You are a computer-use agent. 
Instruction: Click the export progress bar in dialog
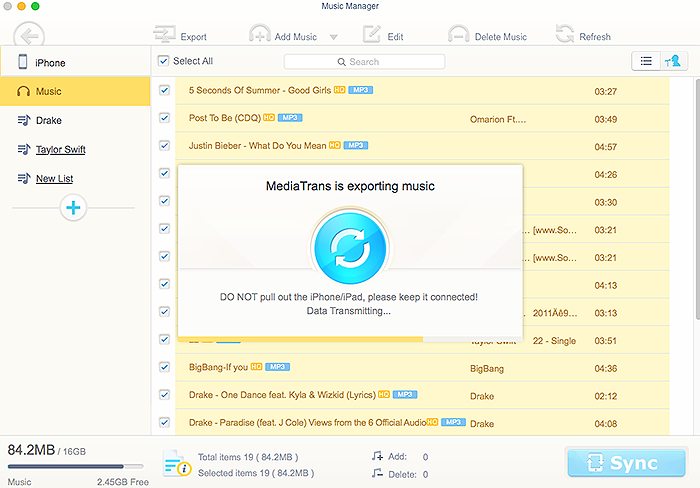click(350, 339)
